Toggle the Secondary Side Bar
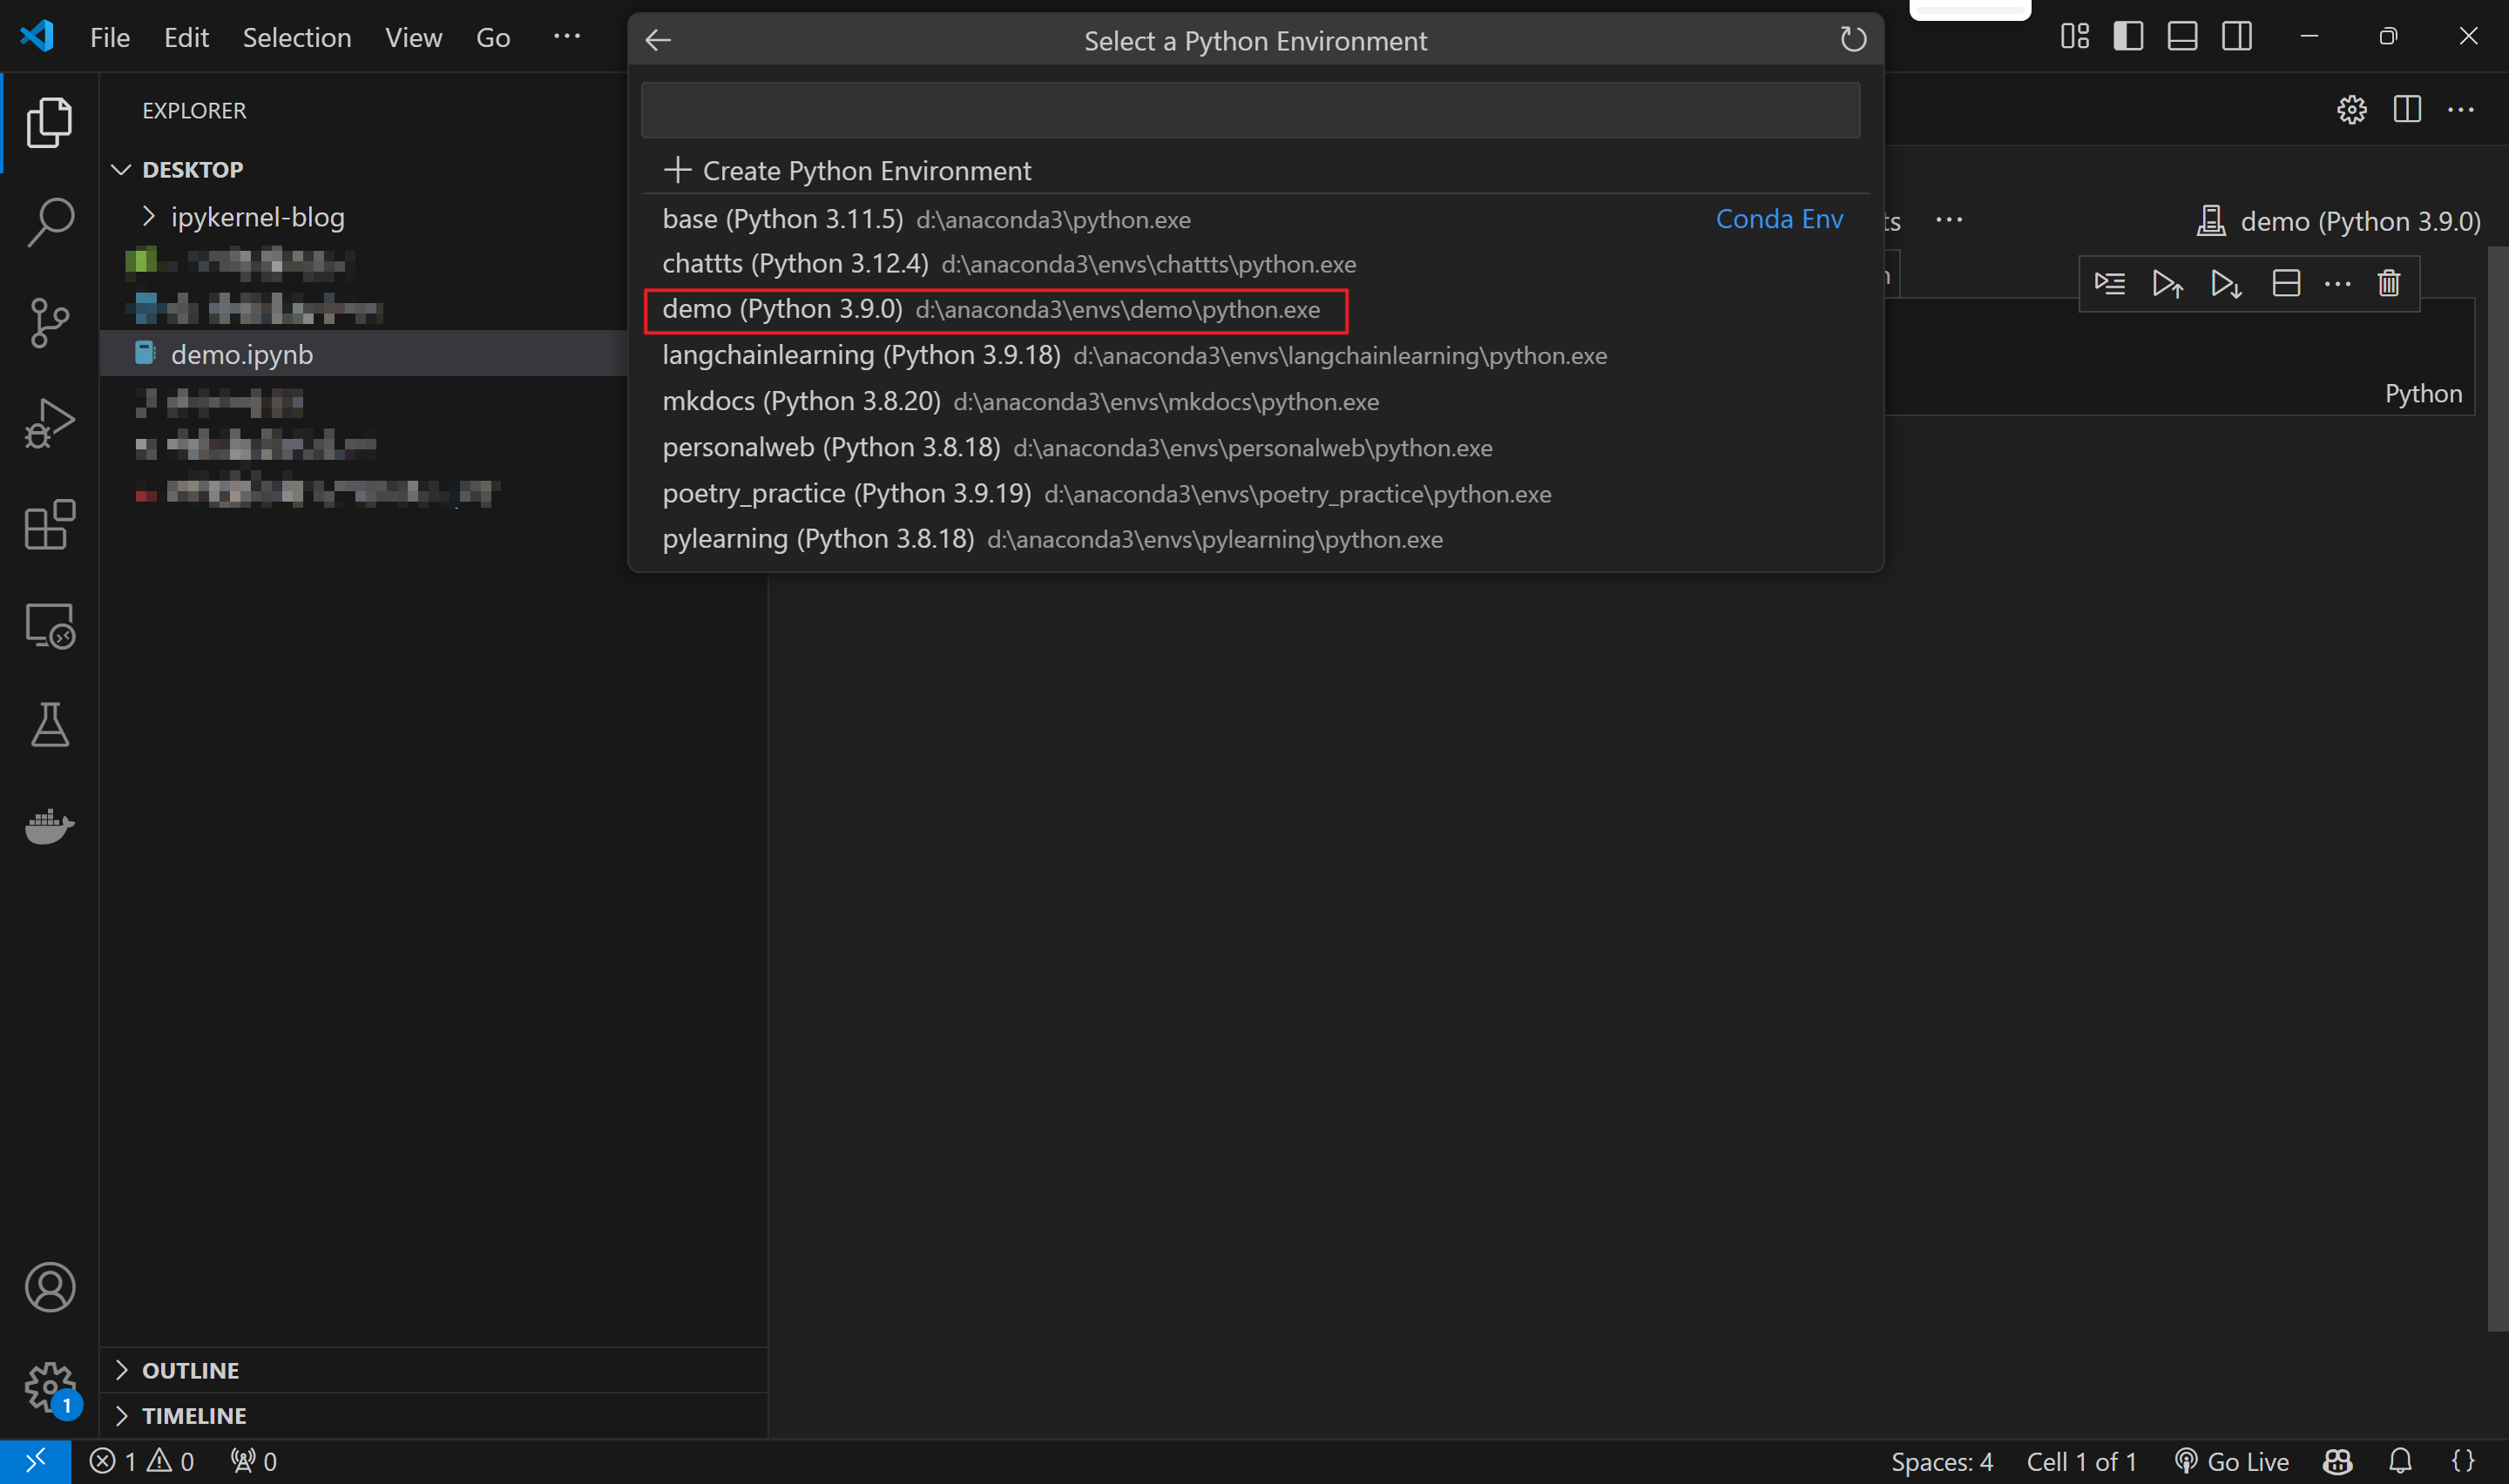 [x=2237, y=37]
